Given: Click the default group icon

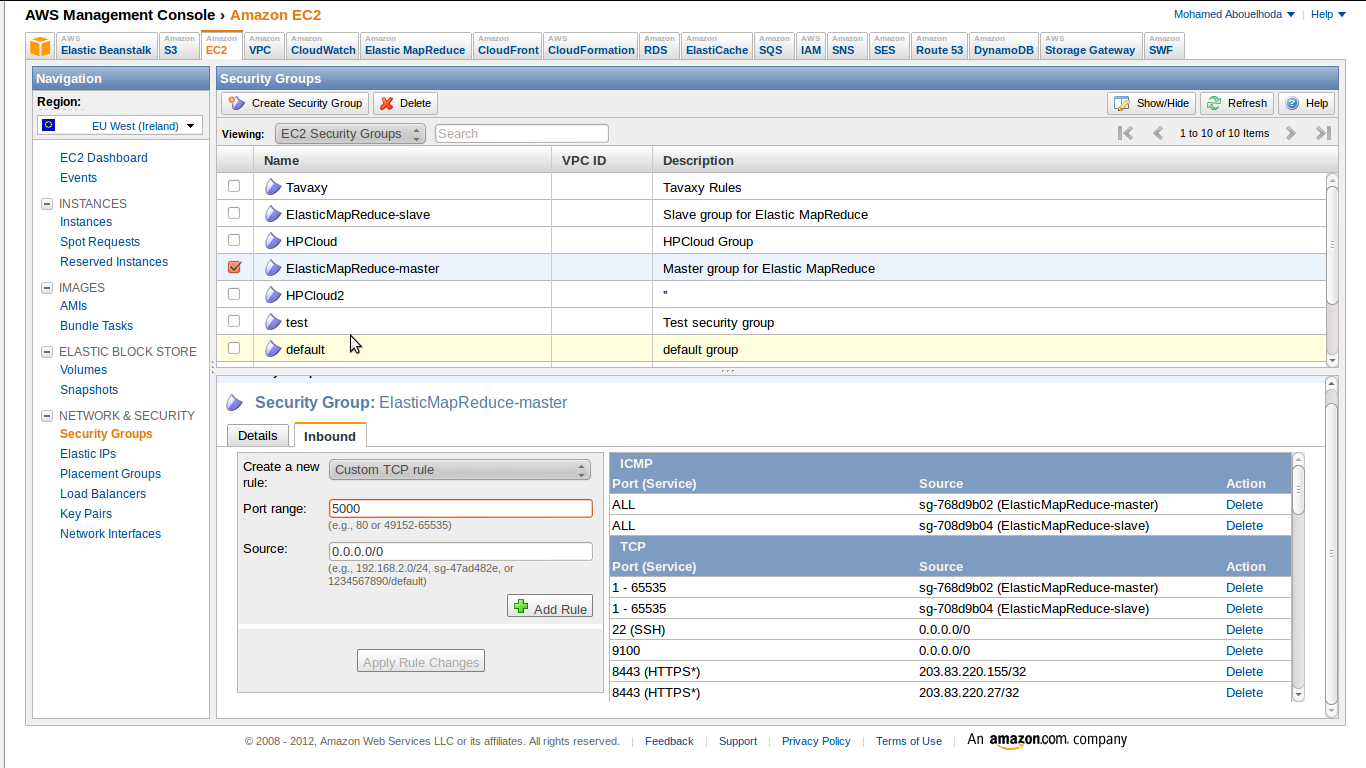Looking at the screenshot, I should coord(273,349).
